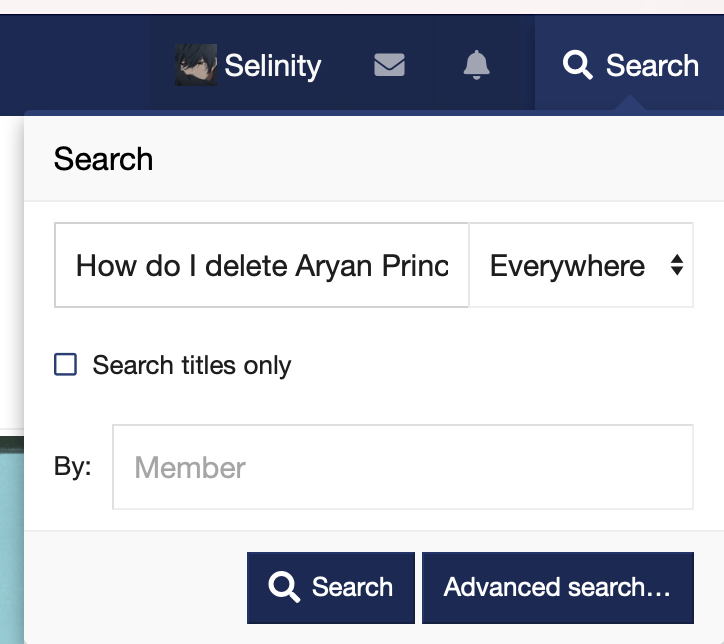724x644 pixels.
Task: Click the teal image strip behind the popup
Action: [12, 540]
